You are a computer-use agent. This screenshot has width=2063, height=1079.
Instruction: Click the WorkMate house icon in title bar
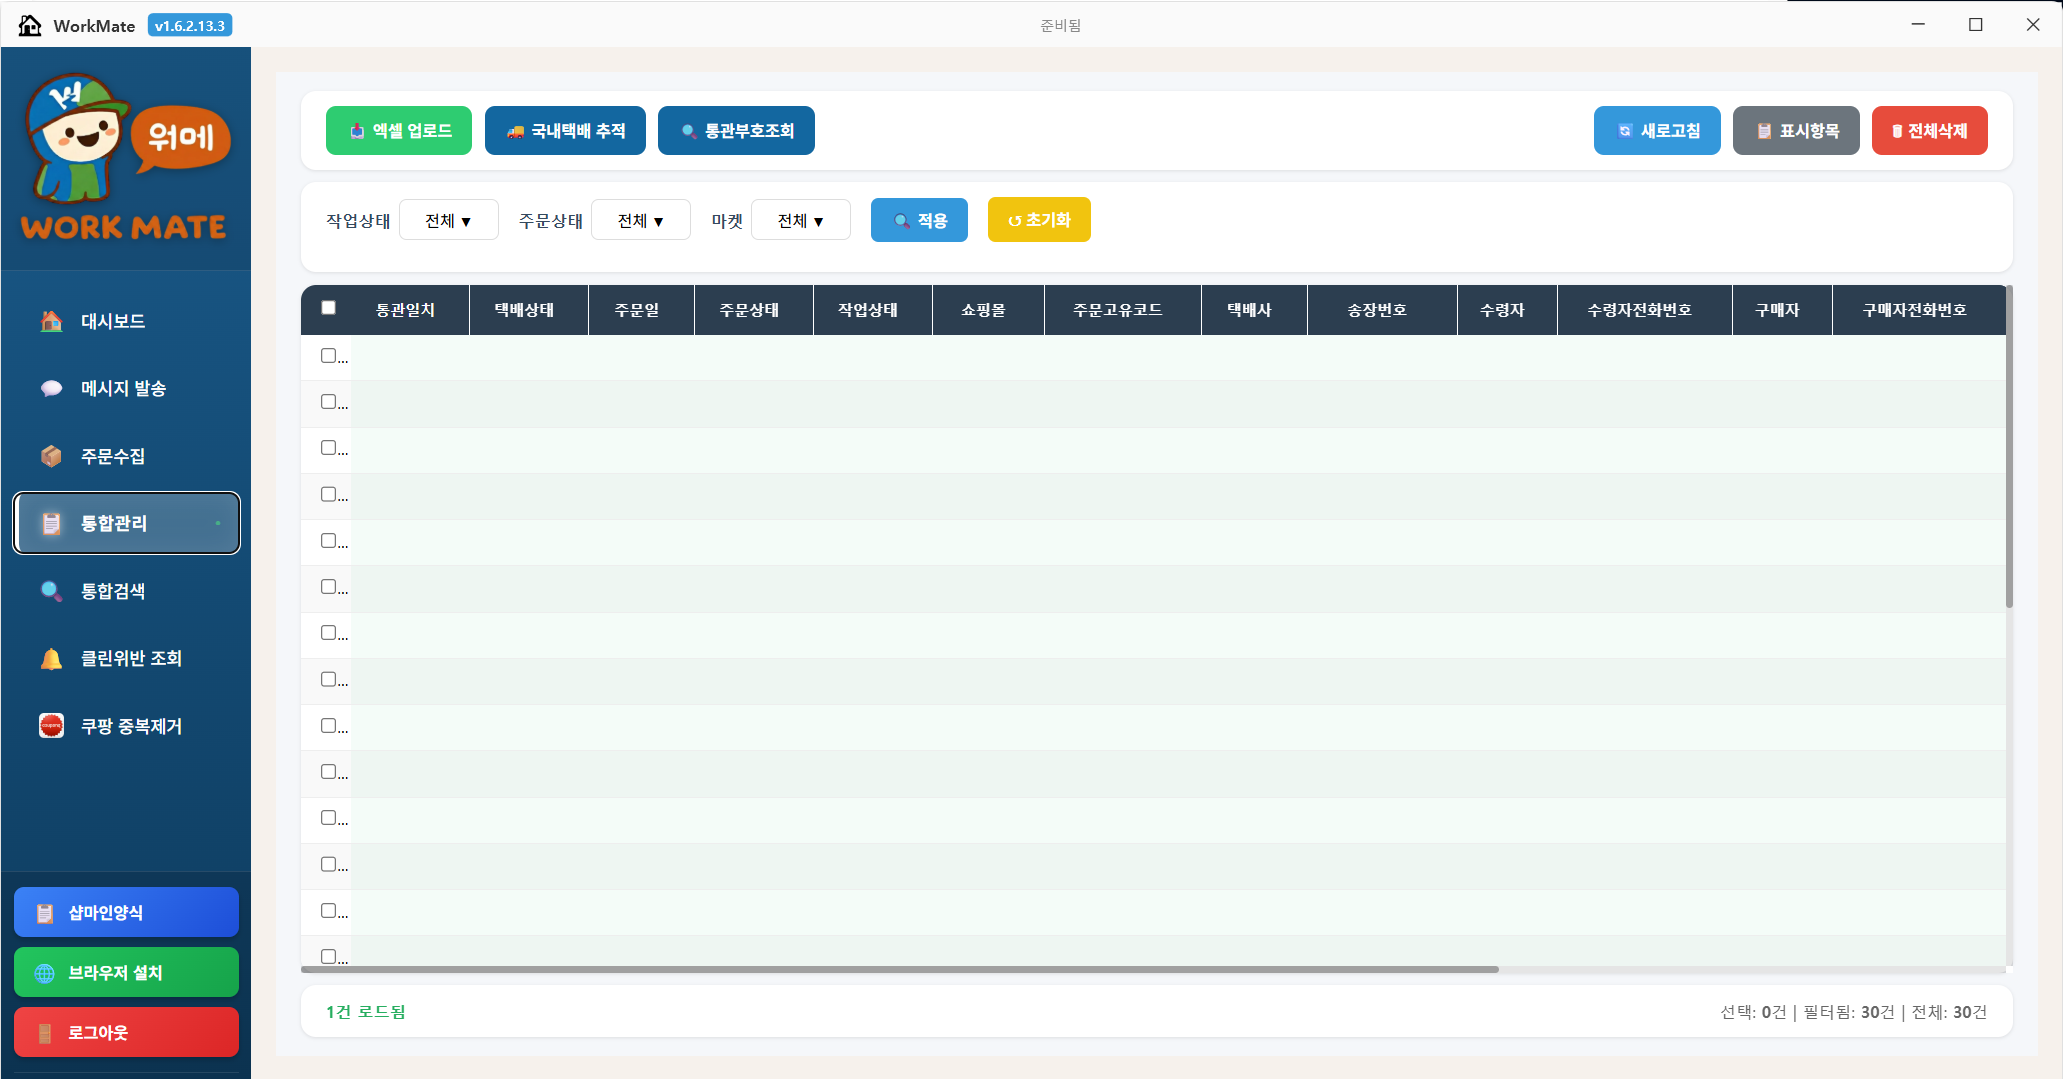click(x=30, y=25)
